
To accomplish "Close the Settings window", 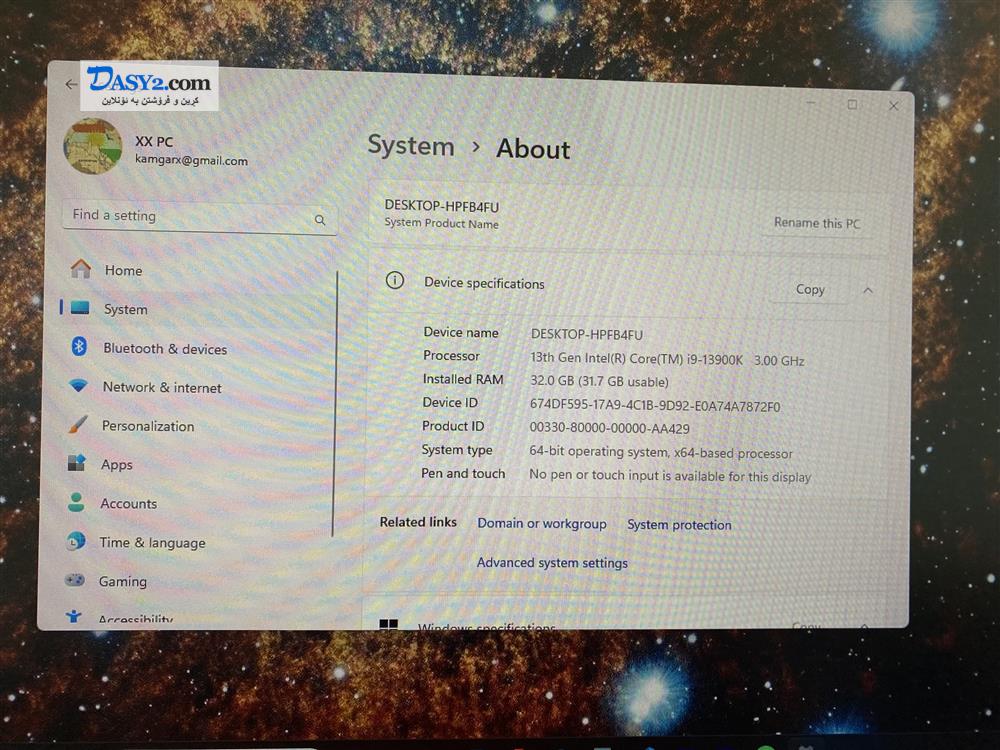I will coord(893,106).
